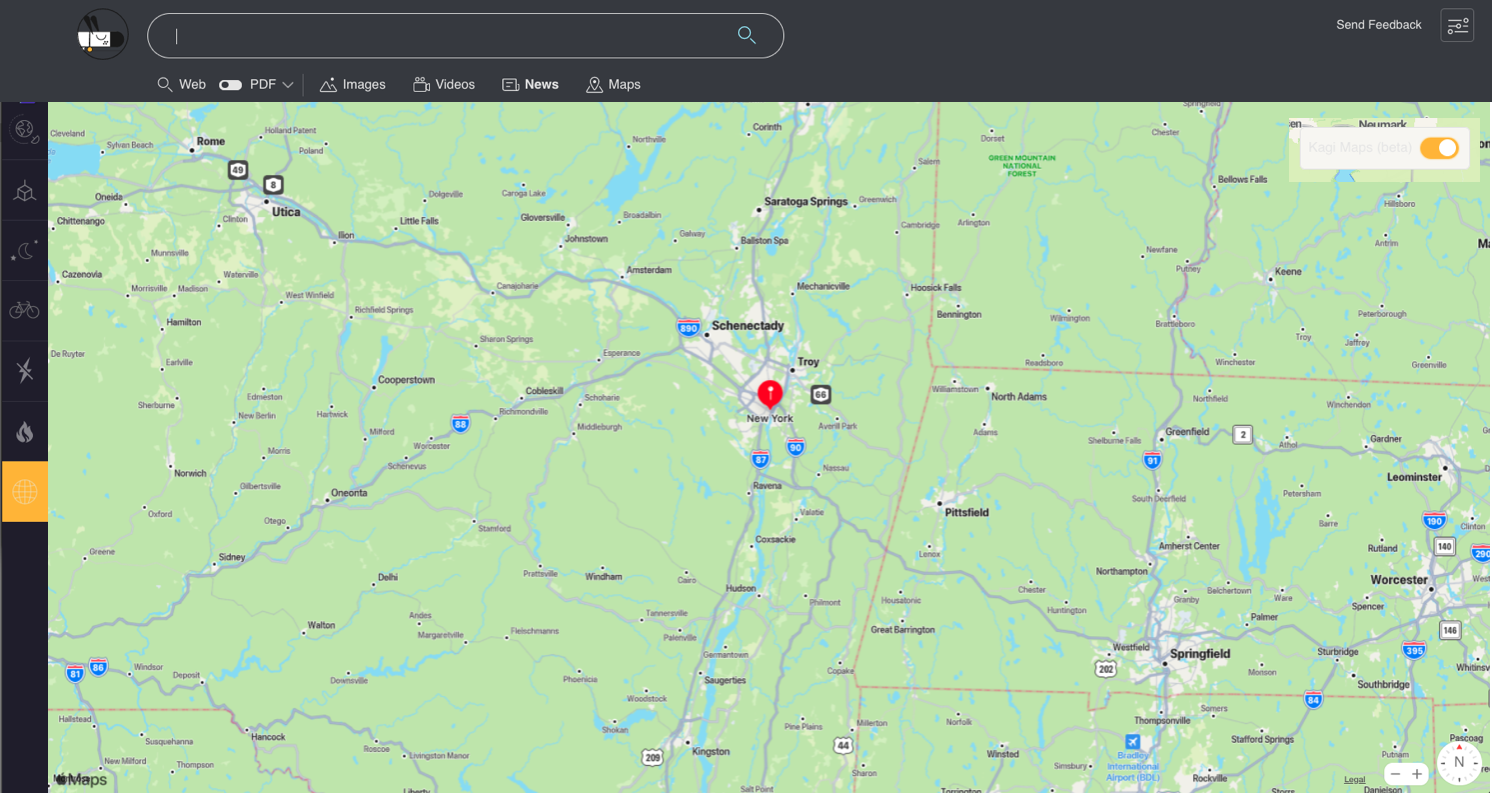1492x793 pixels.
Task: Select the cube icon in the left sidebar
Action: [25, 191]
